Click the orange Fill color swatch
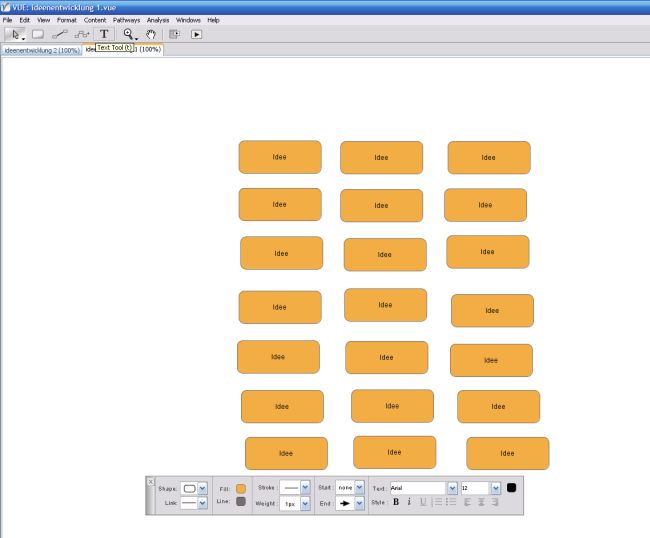Image resolution: width=650 pixels, height=538 pixels. point(240,488)
